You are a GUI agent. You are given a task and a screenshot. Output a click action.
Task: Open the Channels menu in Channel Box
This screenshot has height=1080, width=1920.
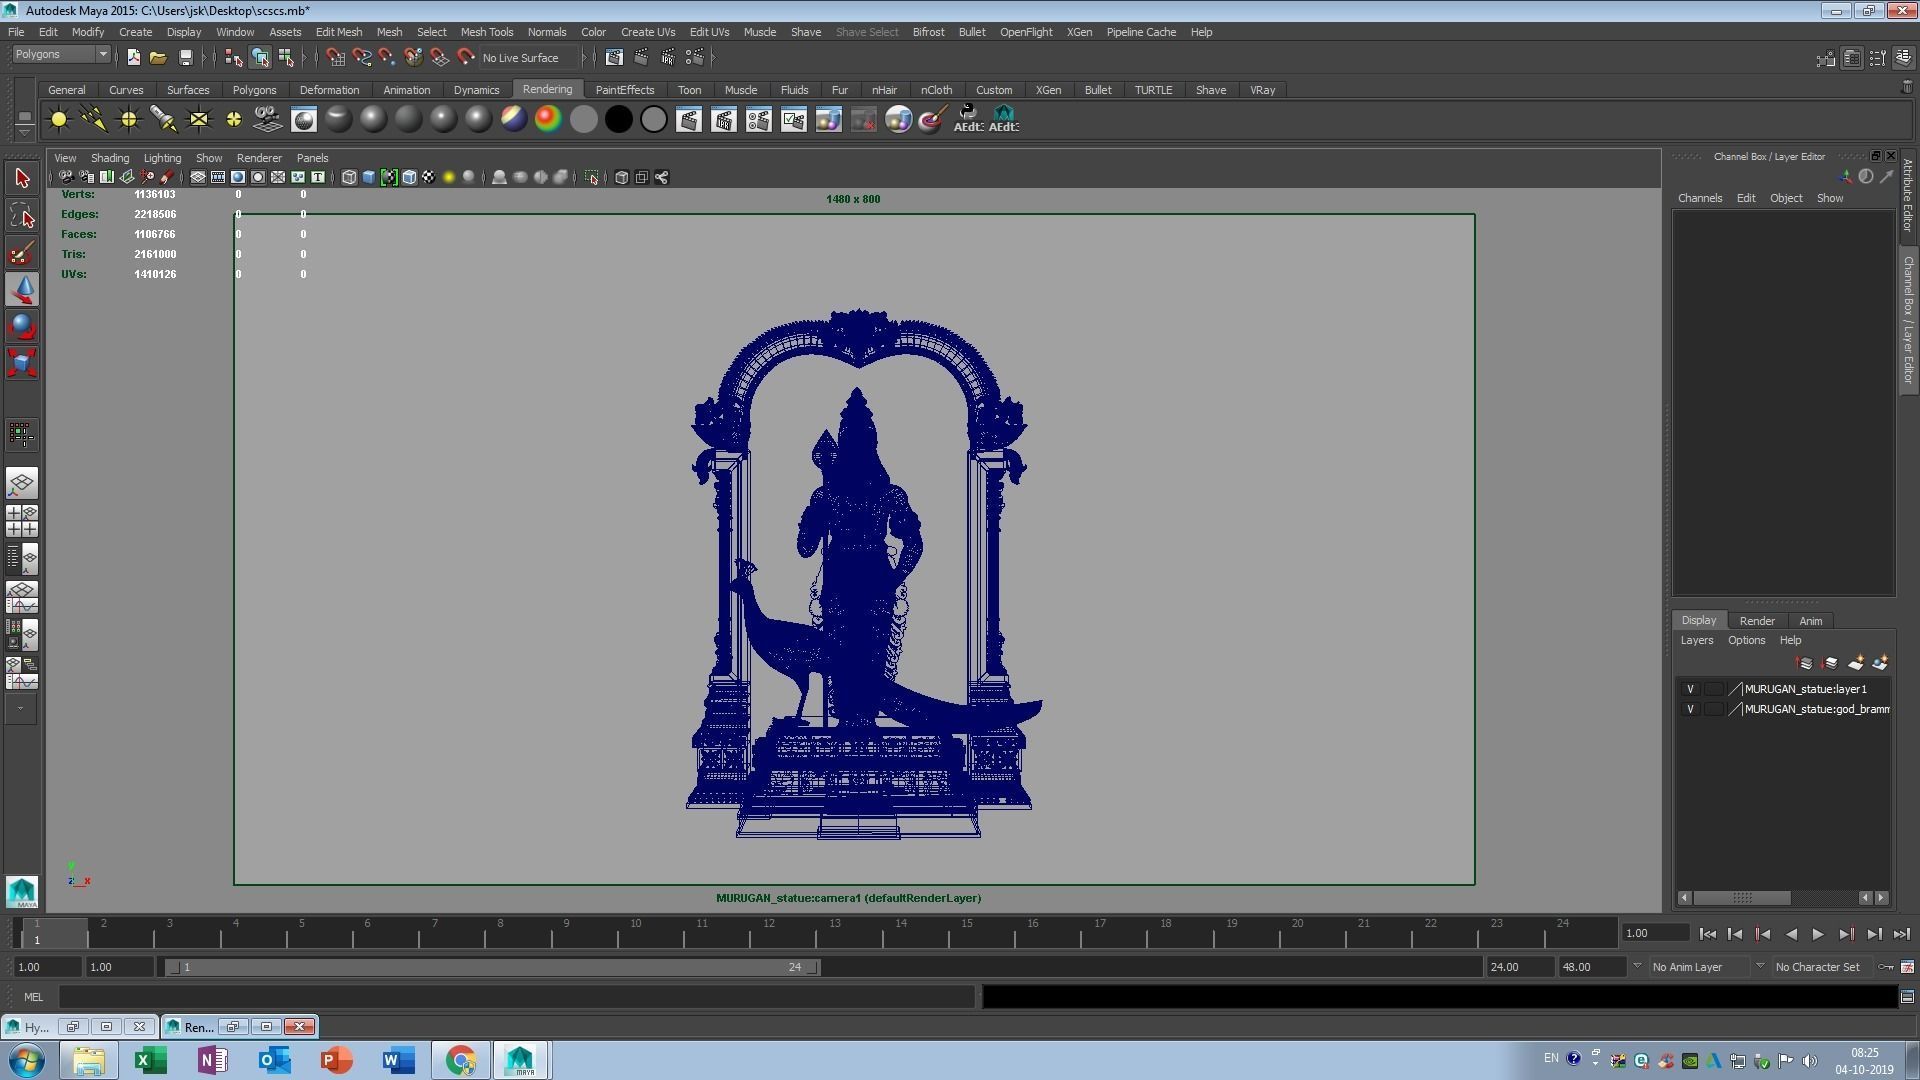(x=1700, y=198)
